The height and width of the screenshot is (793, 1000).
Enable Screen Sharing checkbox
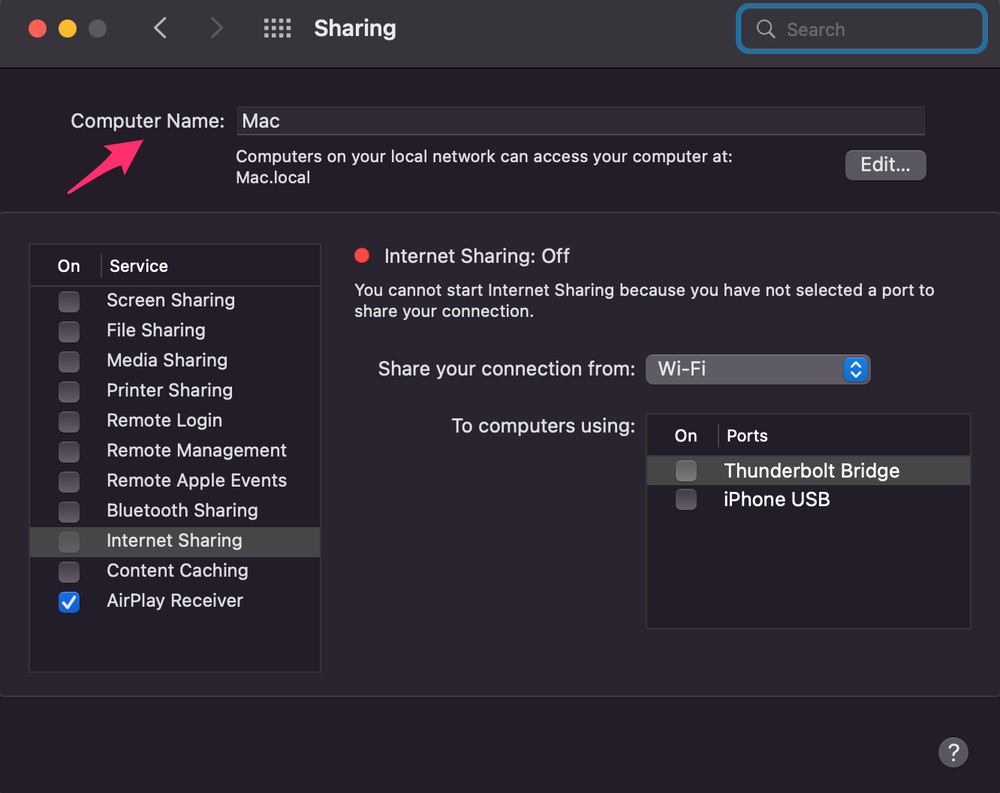click(x=69, y=301)
